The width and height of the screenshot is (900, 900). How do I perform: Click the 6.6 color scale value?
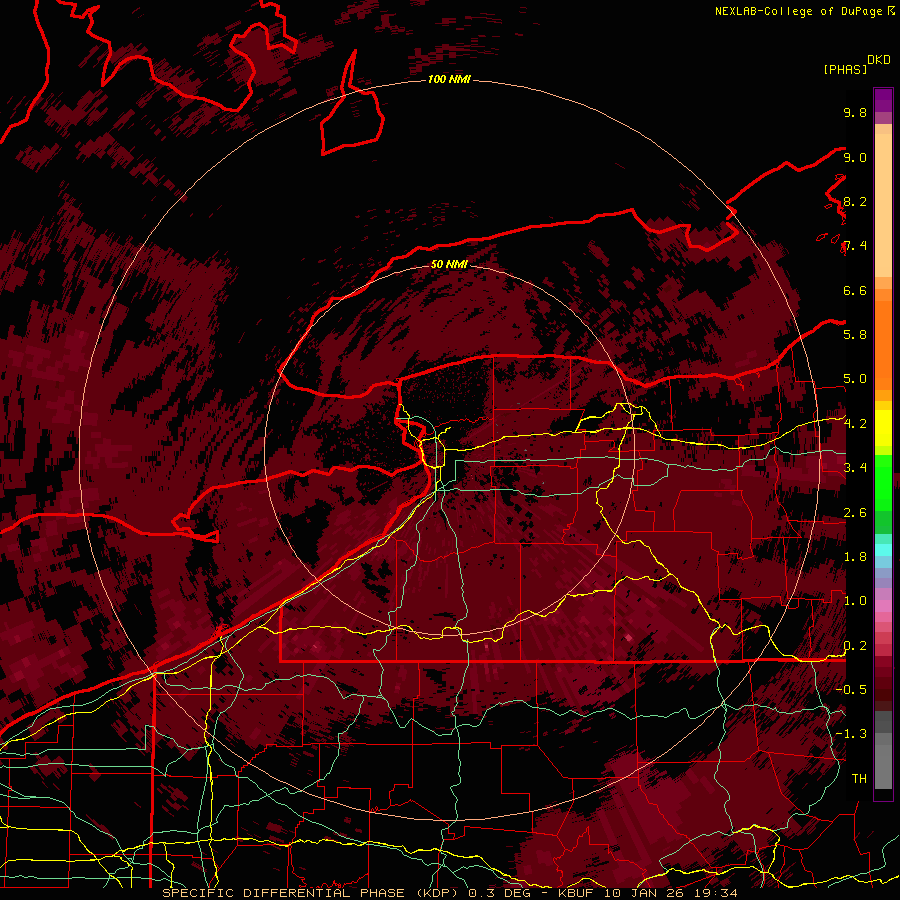(855, 290)
